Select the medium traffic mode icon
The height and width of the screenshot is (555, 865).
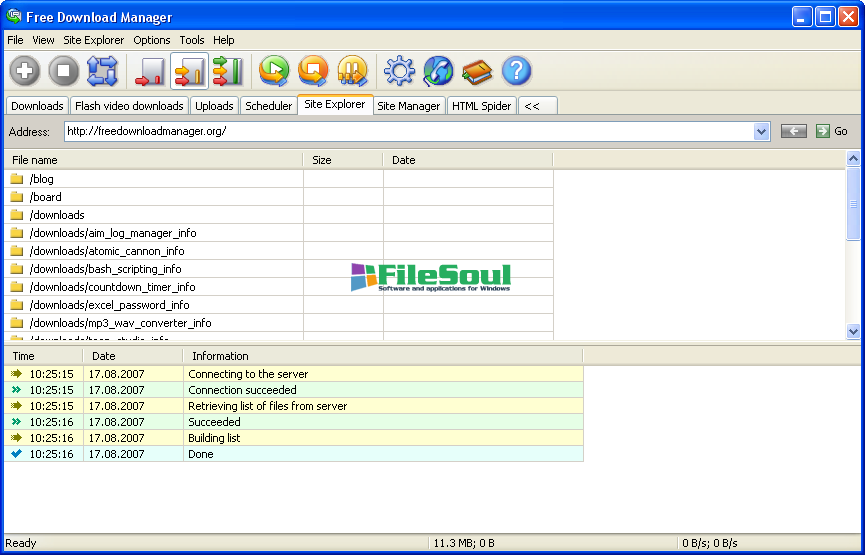point(189,71)
